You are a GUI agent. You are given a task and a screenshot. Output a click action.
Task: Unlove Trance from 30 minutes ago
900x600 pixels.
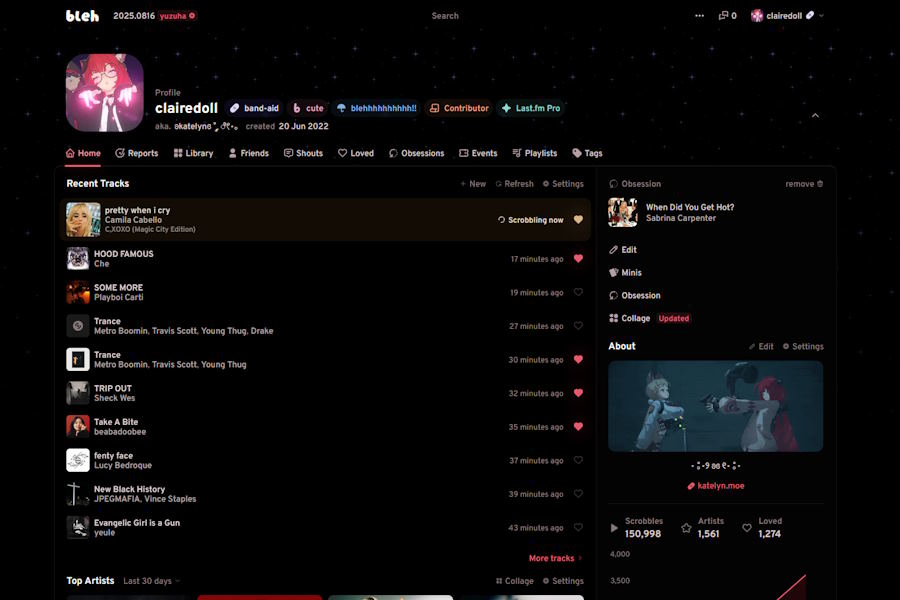coord(578,359)
